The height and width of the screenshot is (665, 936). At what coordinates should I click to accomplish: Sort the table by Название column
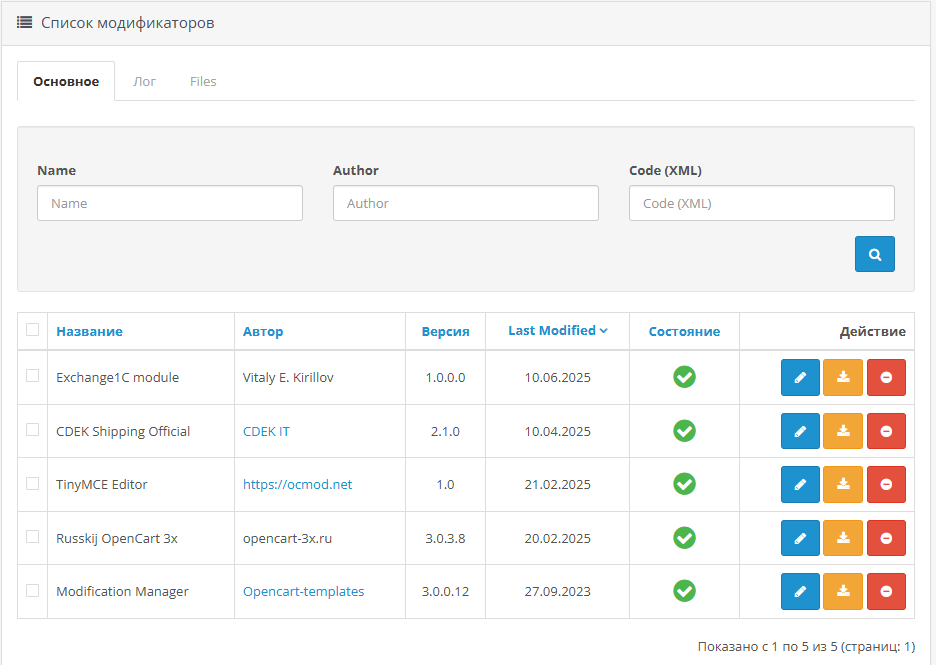89,332
